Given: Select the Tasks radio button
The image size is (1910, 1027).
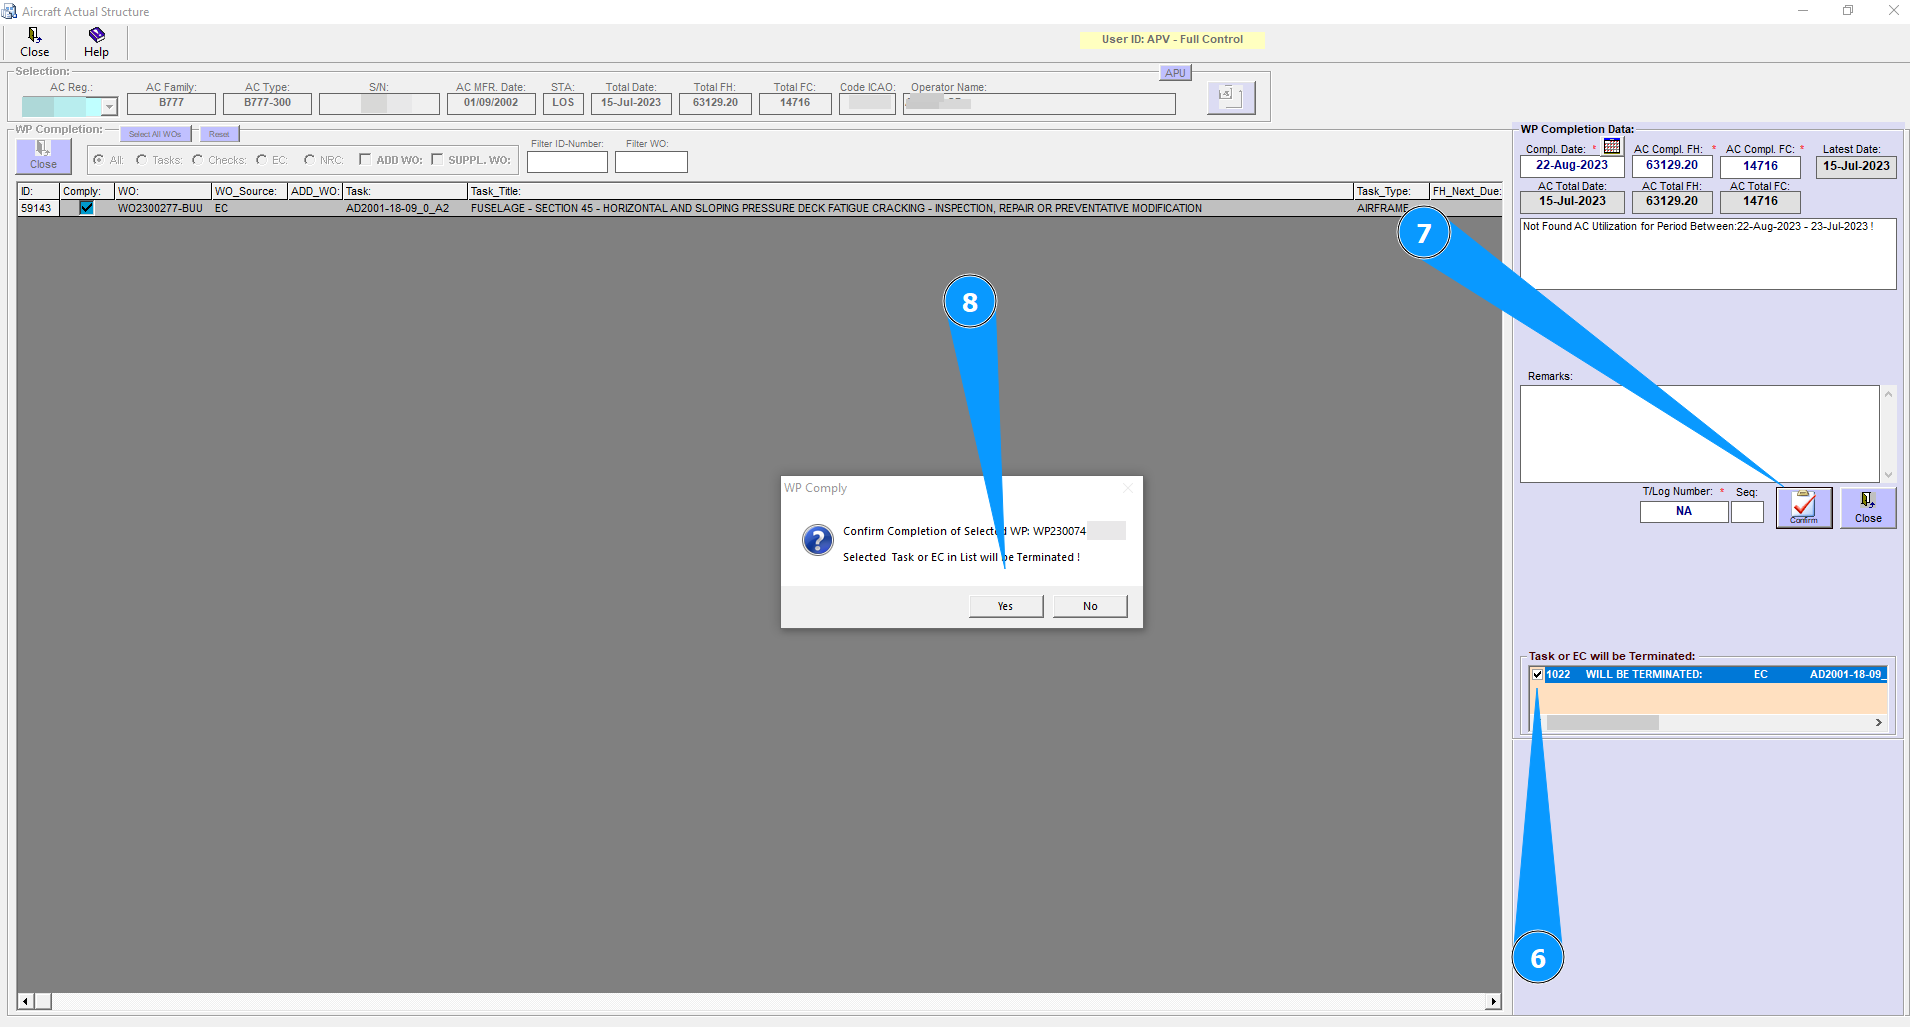Looking at the screenshot, I should [x=141, y=160].
